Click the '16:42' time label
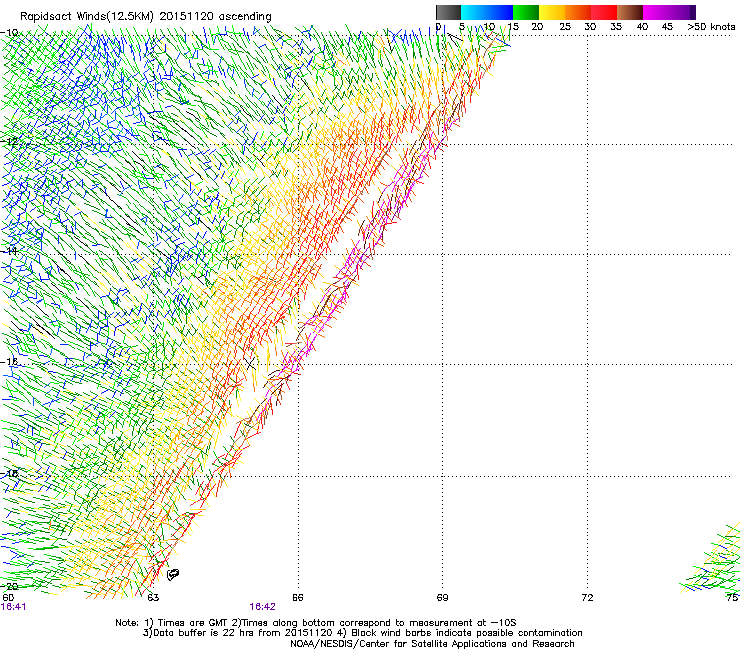This screenshot has height=650, width=740. click(x=262, y=607)
